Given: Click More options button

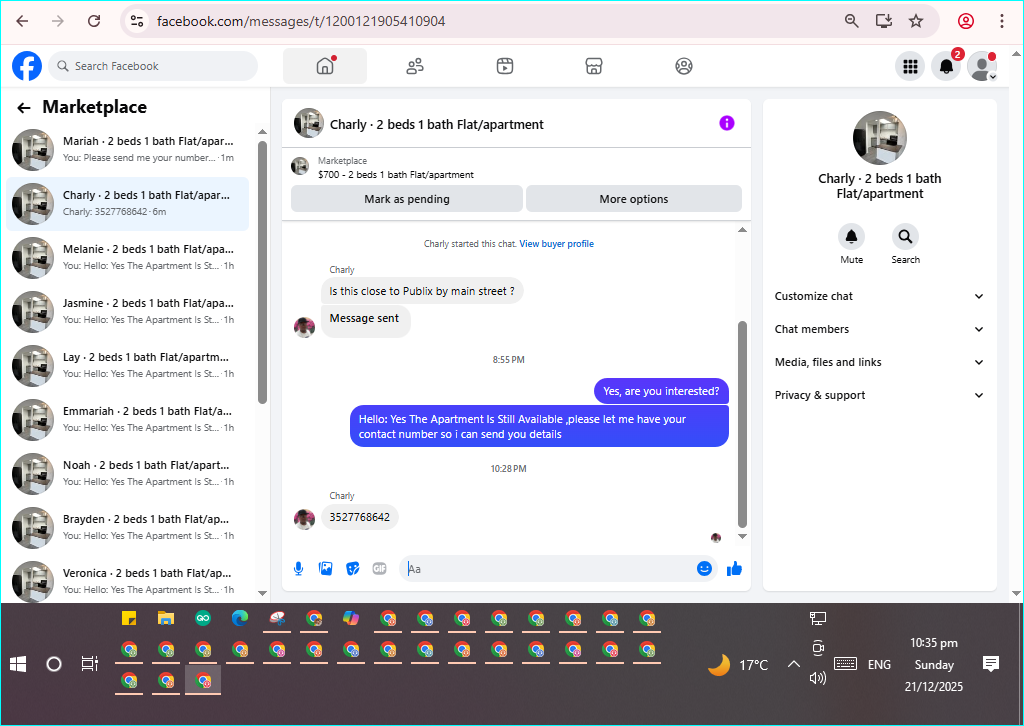Looking at the screenshot, I should tap(633, 199).
